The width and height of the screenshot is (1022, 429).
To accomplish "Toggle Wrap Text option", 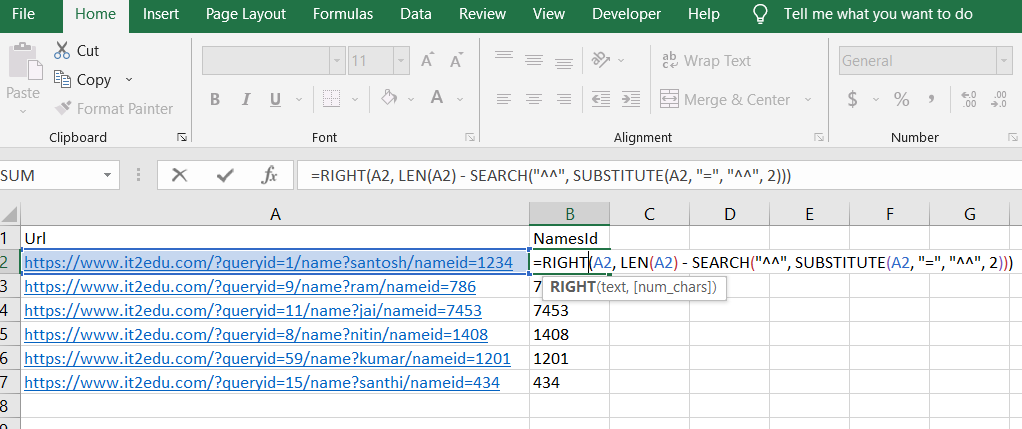I will 706,61.
